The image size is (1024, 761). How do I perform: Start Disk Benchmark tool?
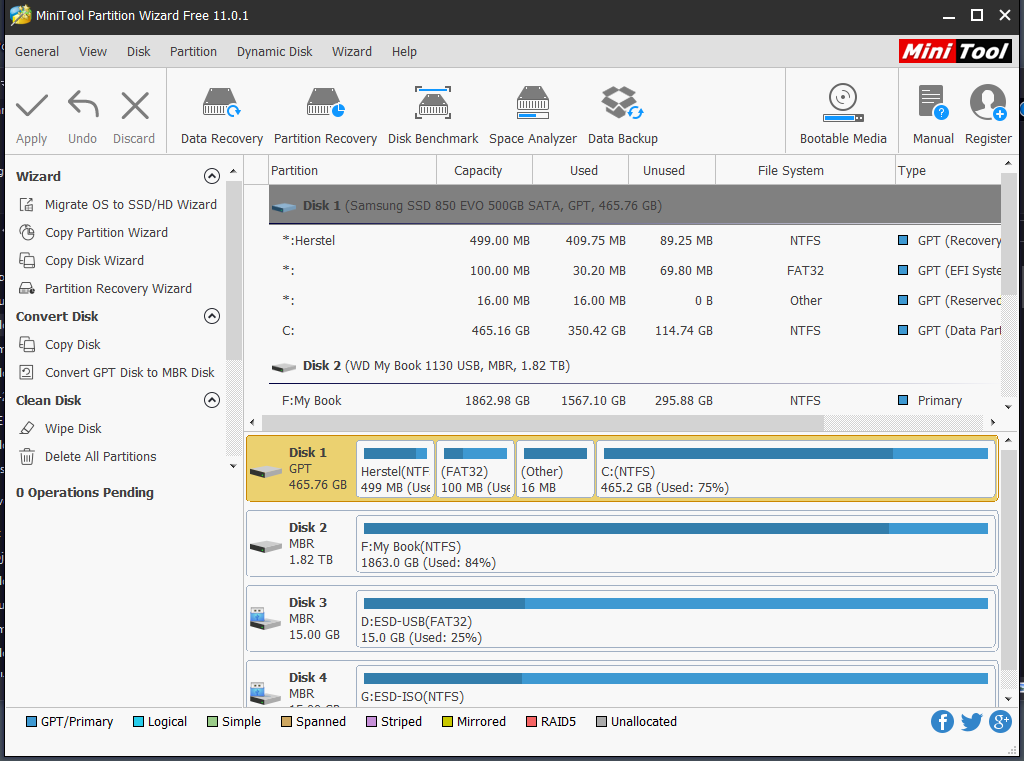[x=433, y=116]
